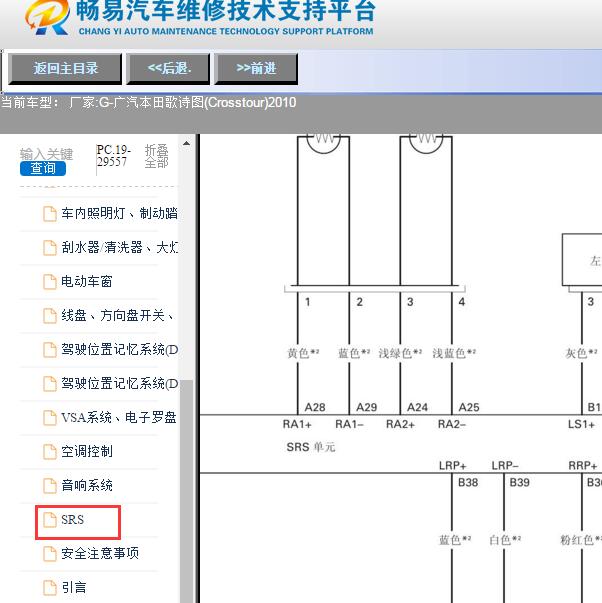Click the document icon beside 安全注意事项
This screenshot has height=603, width=602.
[x=50, y=554]
